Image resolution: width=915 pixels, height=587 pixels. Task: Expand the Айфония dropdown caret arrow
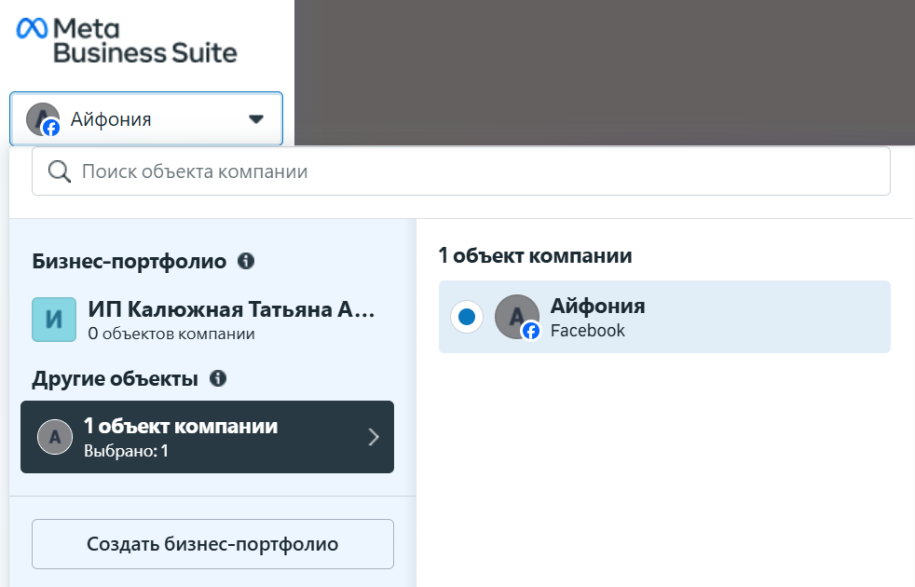(256, 119)
